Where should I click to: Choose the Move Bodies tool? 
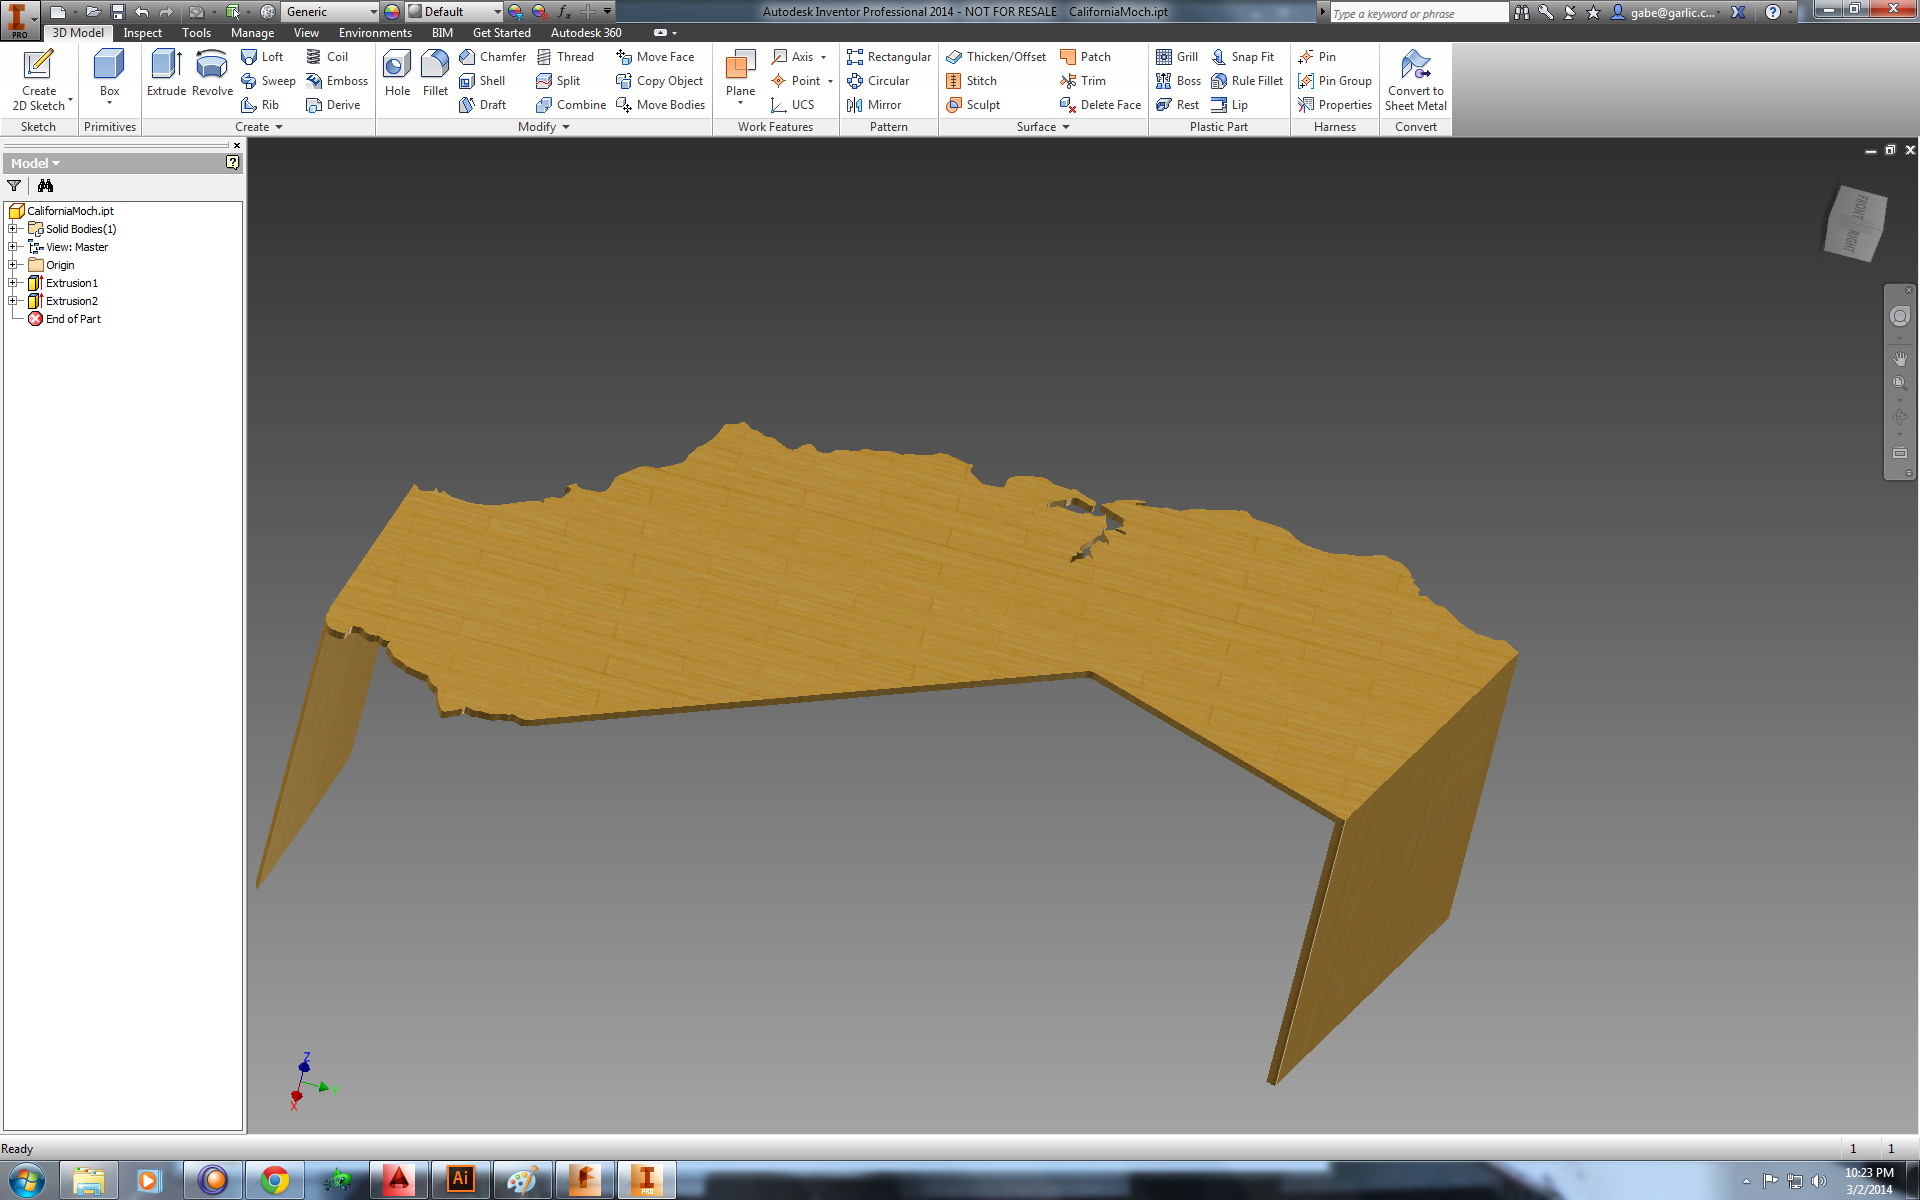point(660,105)
